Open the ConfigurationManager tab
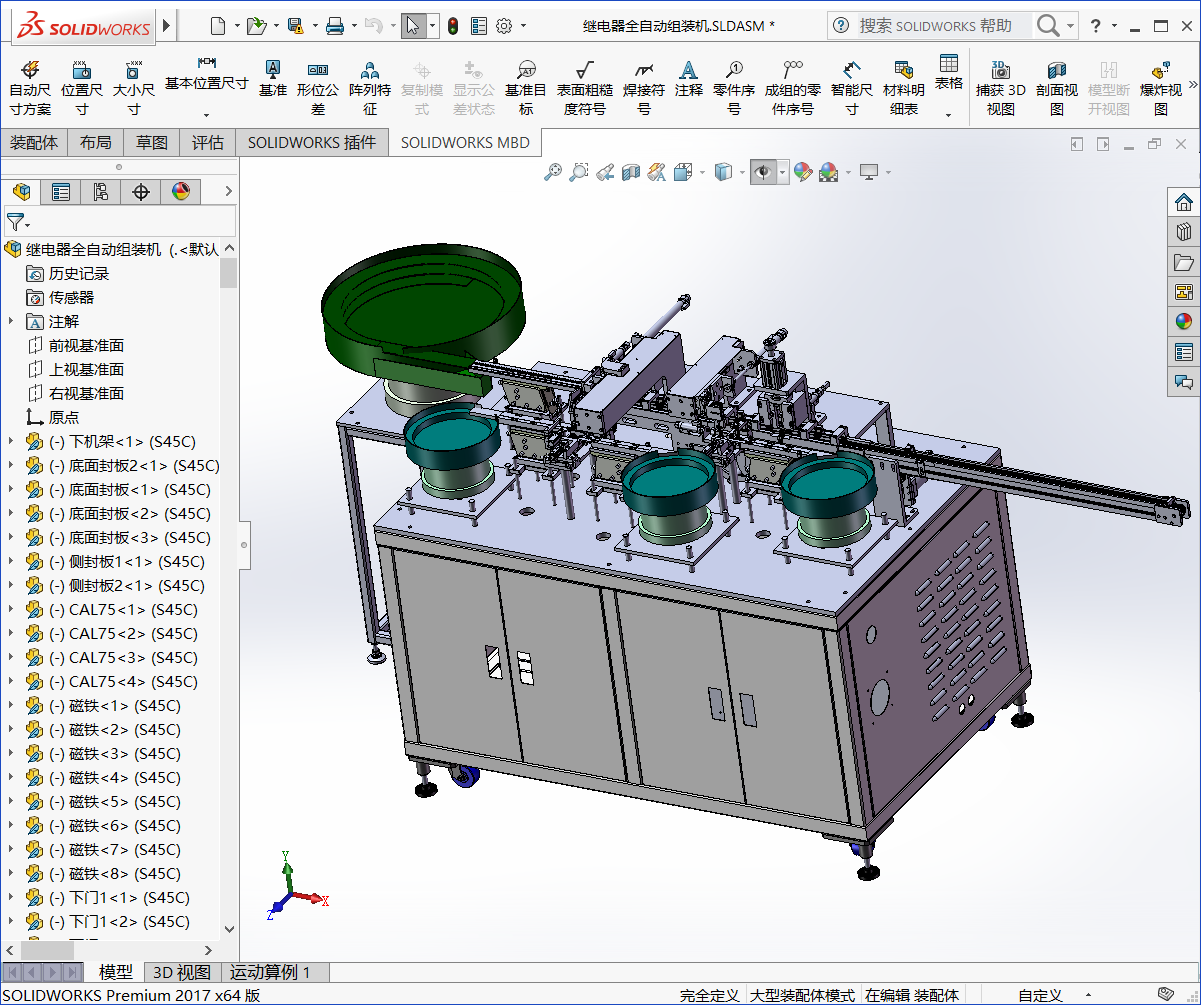1201x1005 pixels. coord(101,191)
